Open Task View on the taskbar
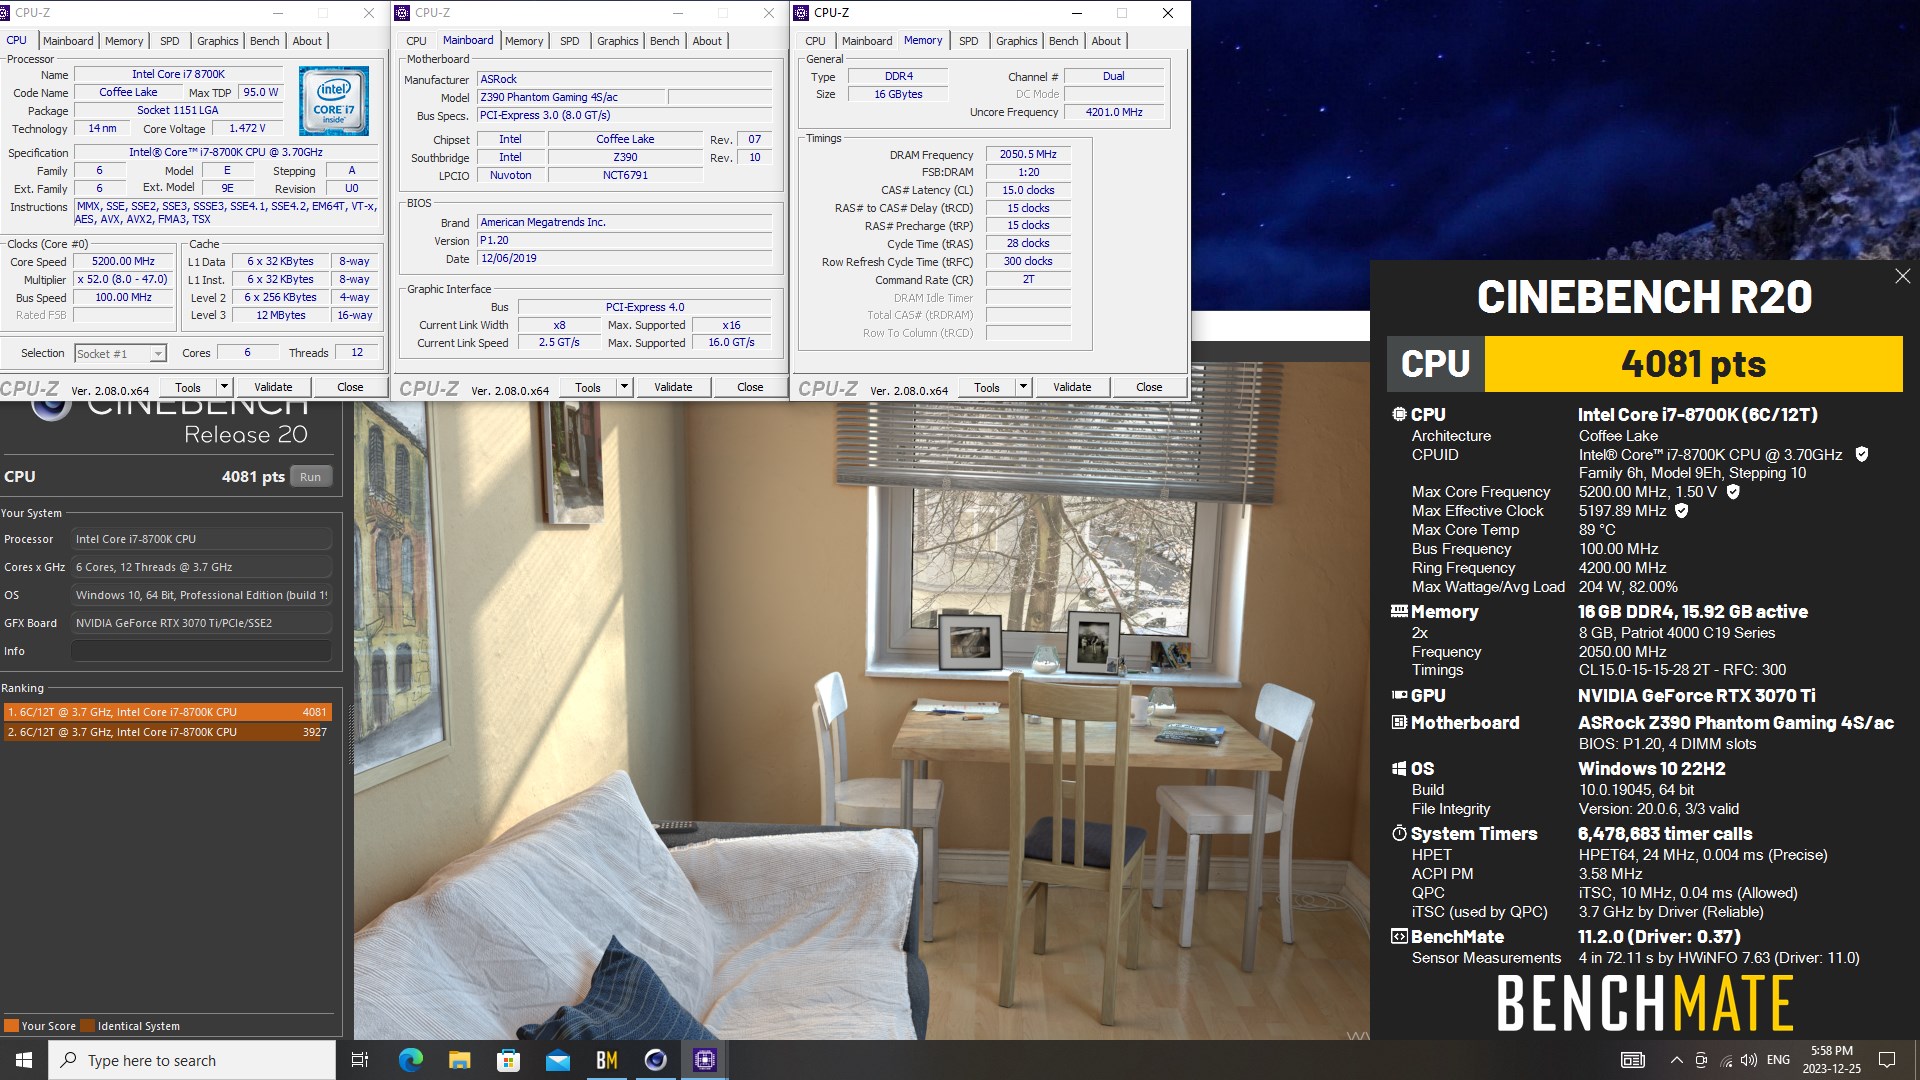Screen dimensions: 1920x1080 click(360, 1060)
